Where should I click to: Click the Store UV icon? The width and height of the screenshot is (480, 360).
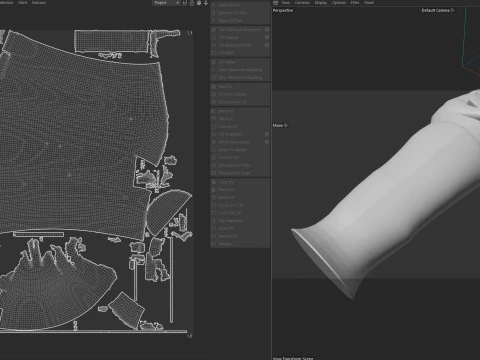pos(214,228)
